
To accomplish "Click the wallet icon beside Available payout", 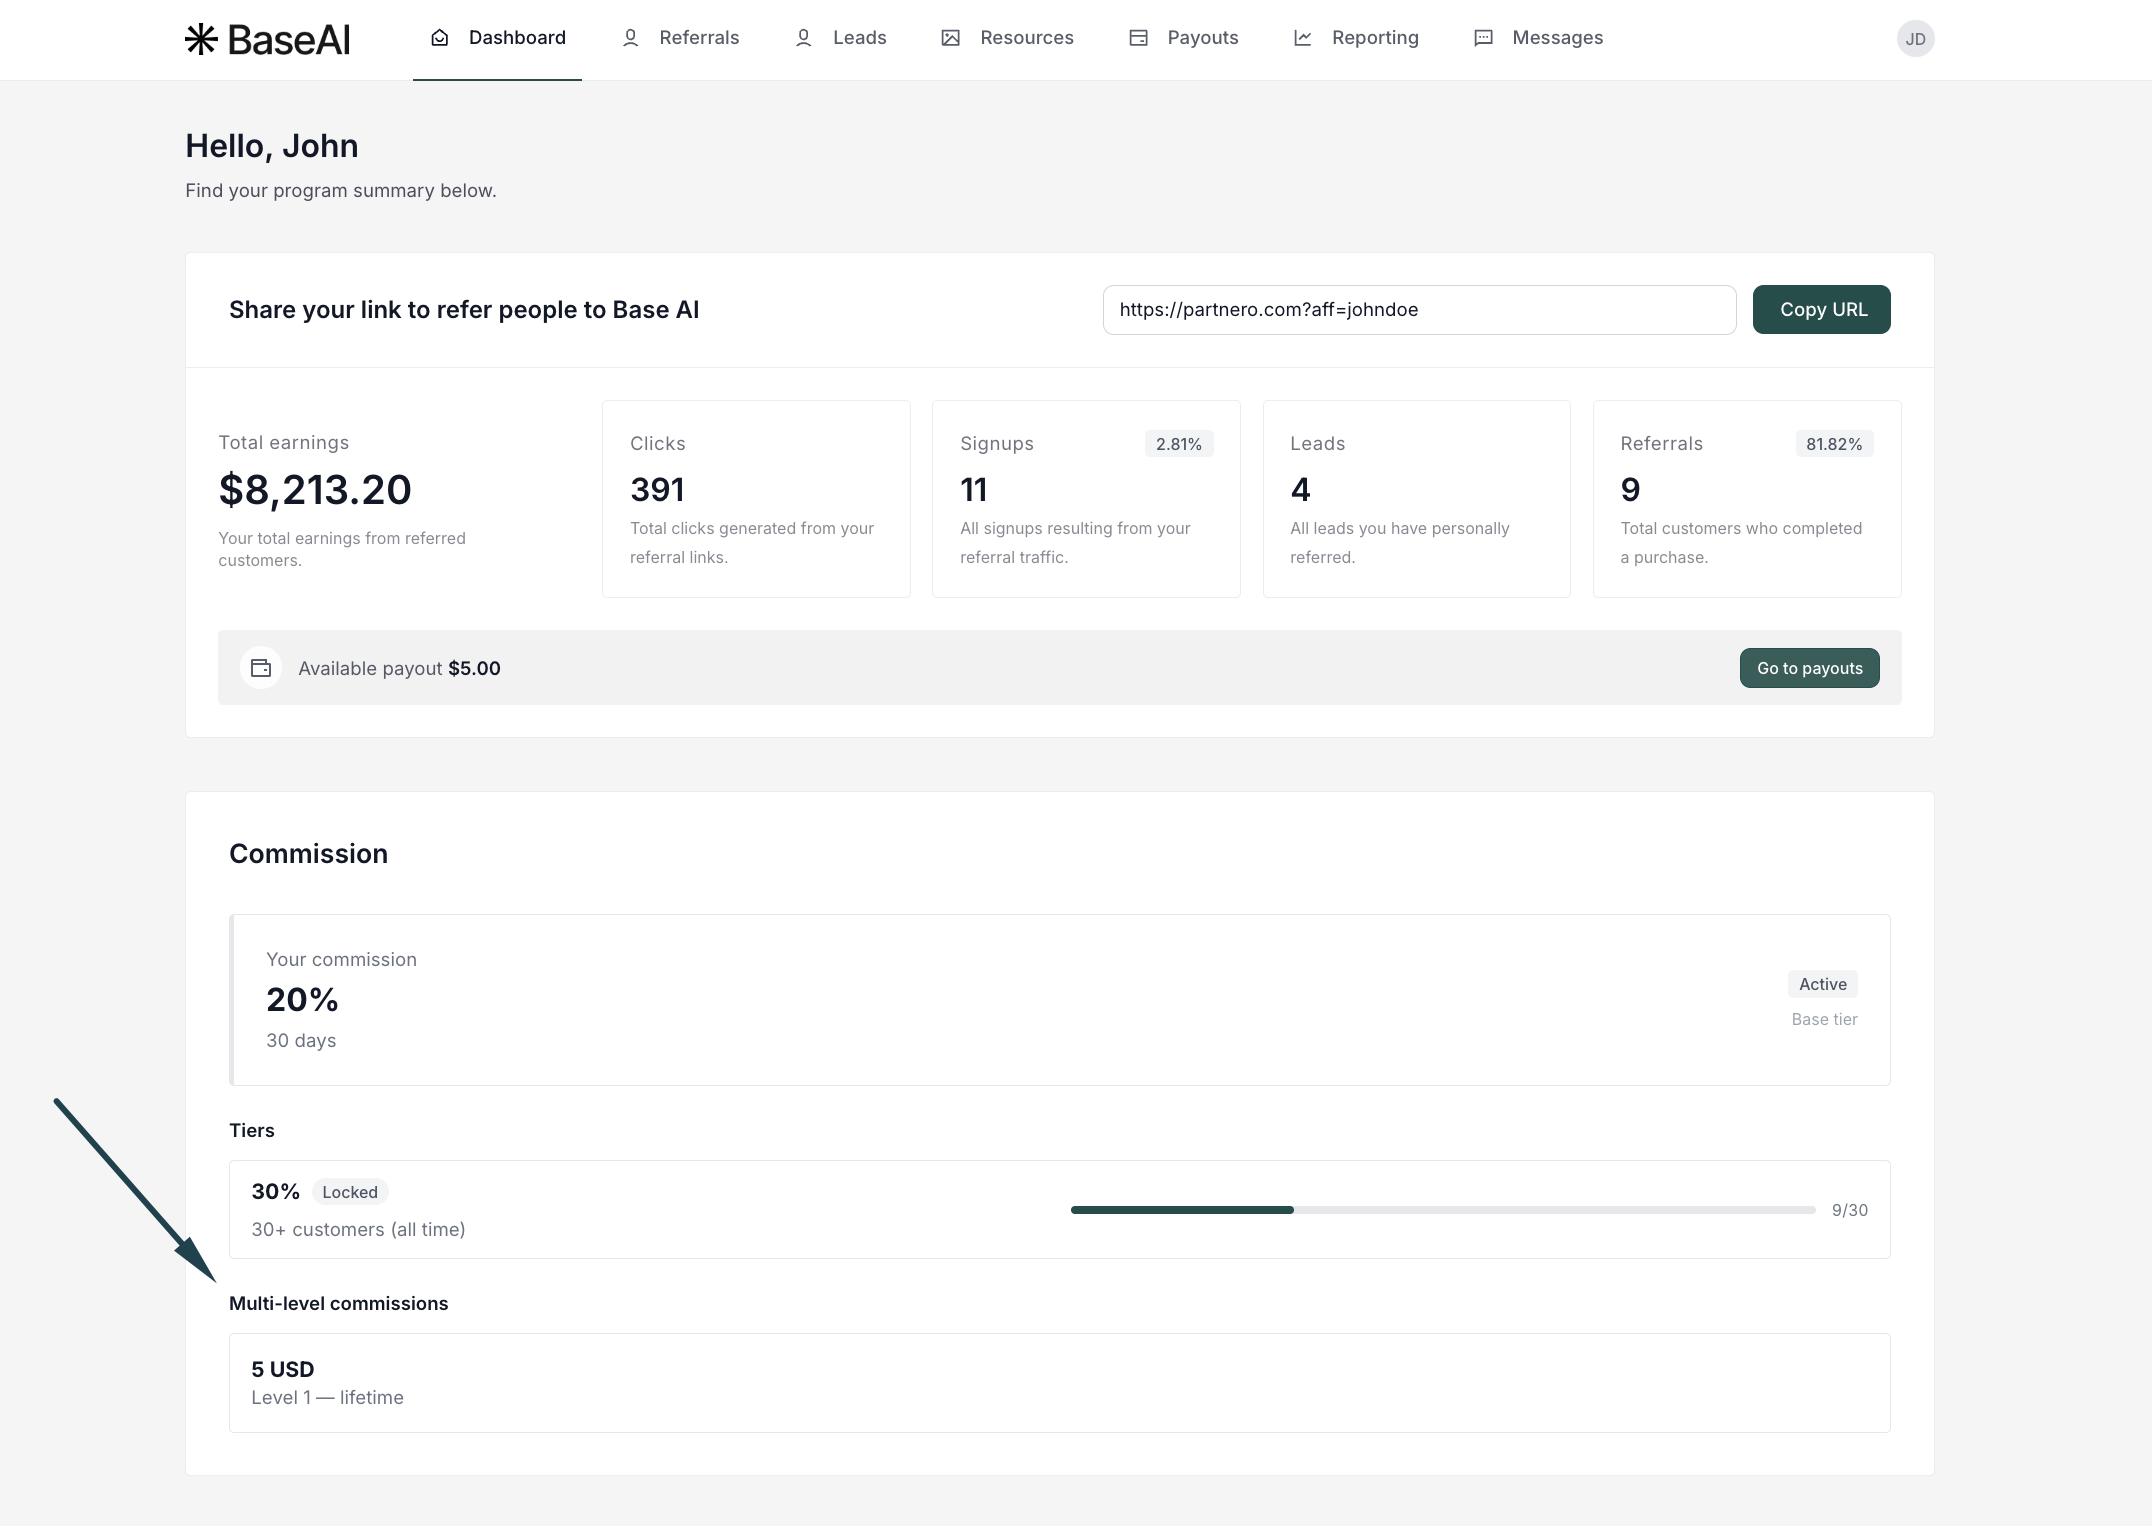I will click(261, 668).
